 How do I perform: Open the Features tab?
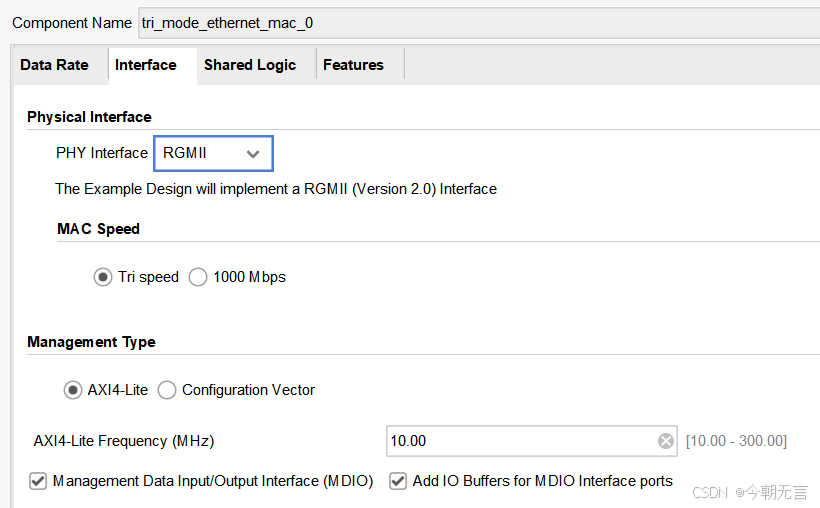tap(354, 65)
